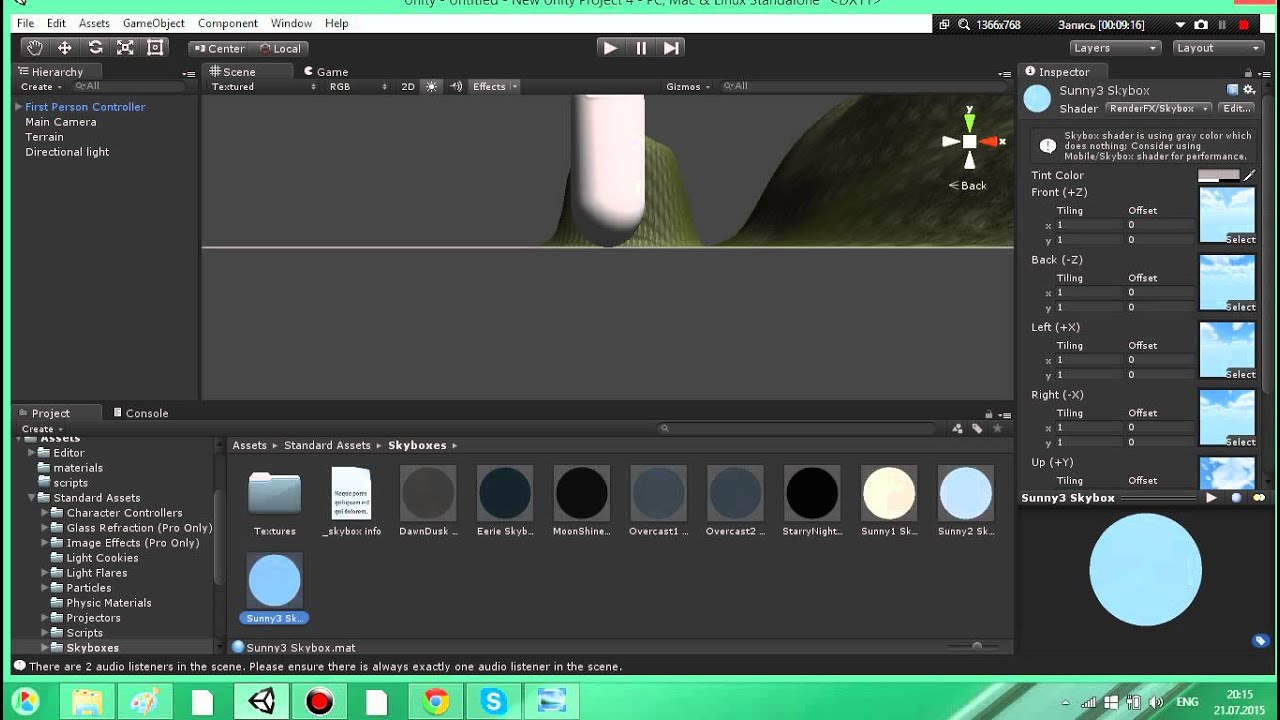1280x720 pixels.
Task: Open the GameObject menu
Action: tap(153, 23)
